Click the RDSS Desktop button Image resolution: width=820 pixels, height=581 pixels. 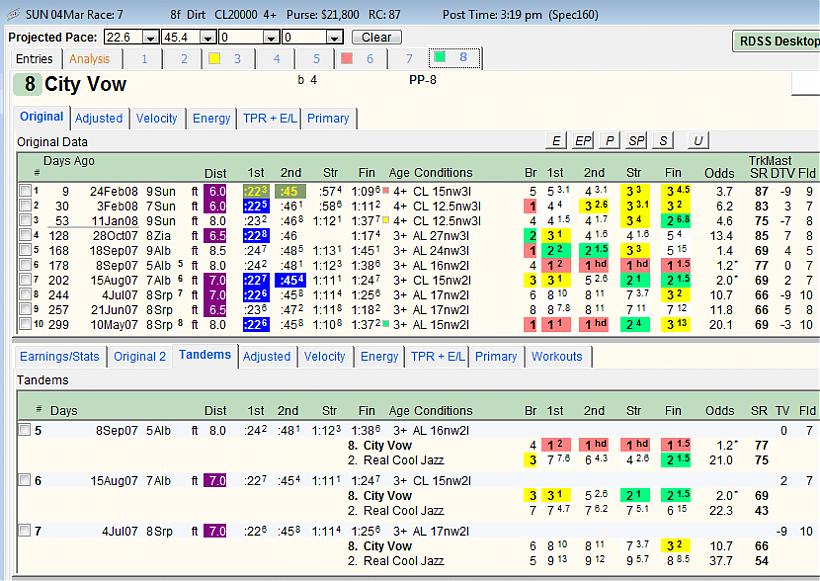[777, 41]
